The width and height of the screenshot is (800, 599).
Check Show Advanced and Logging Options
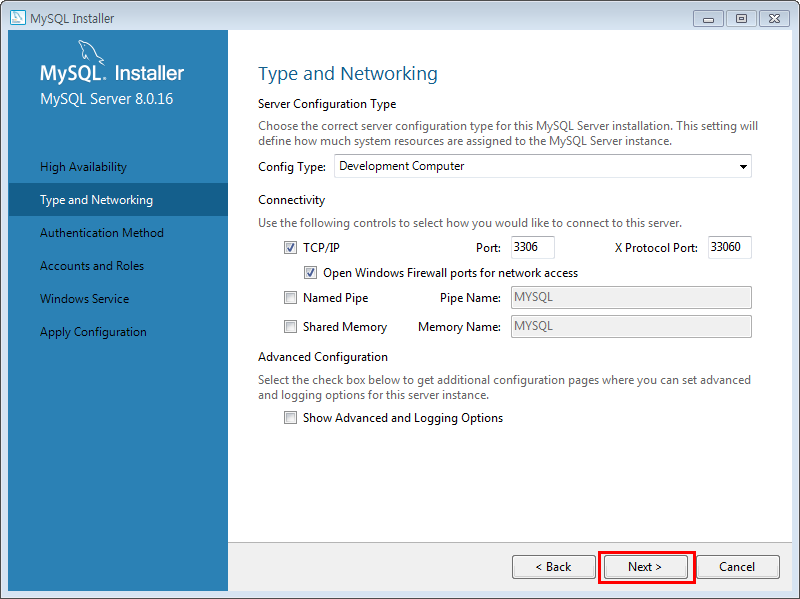pyautogui.click(x=290, y=418)
